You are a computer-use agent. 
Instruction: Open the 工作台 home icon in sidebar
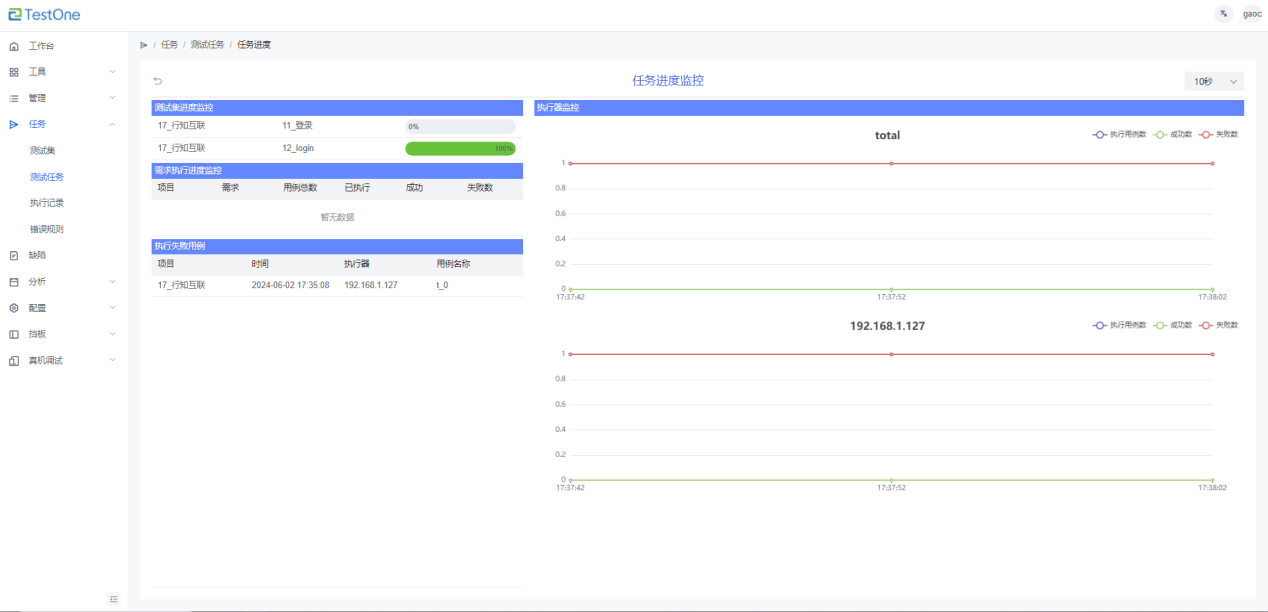pos(14,46)
